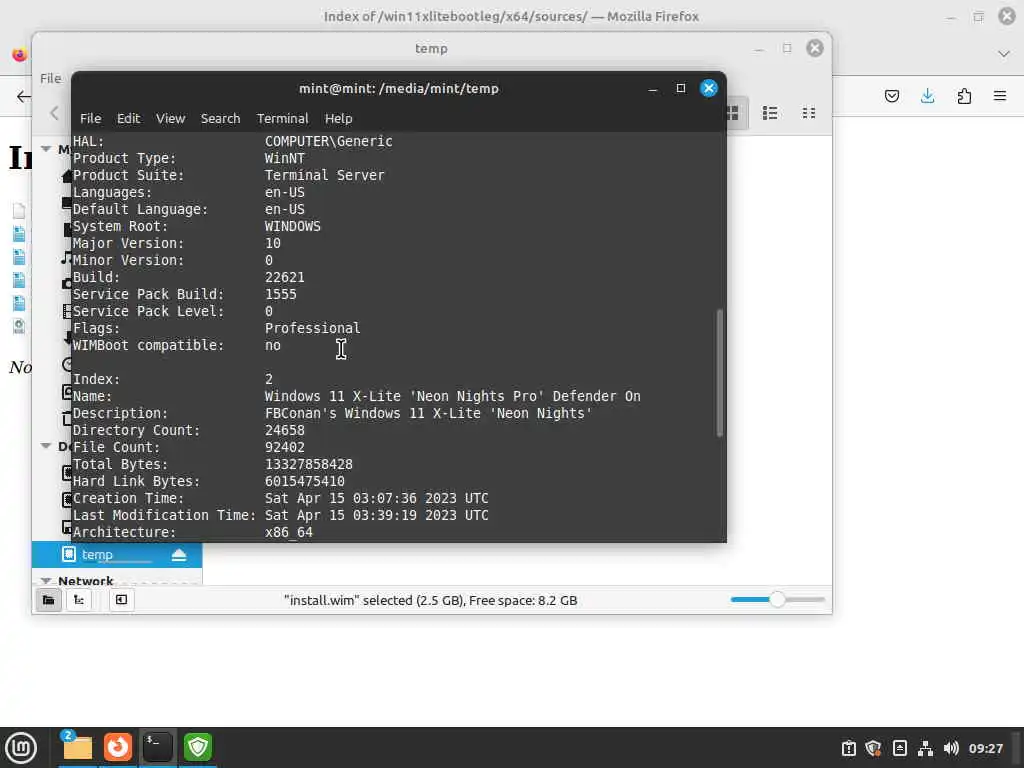Screen dimensions: 1024x768
Task: Click the Product Suite value Terminal Server
Action: (324, 175)
